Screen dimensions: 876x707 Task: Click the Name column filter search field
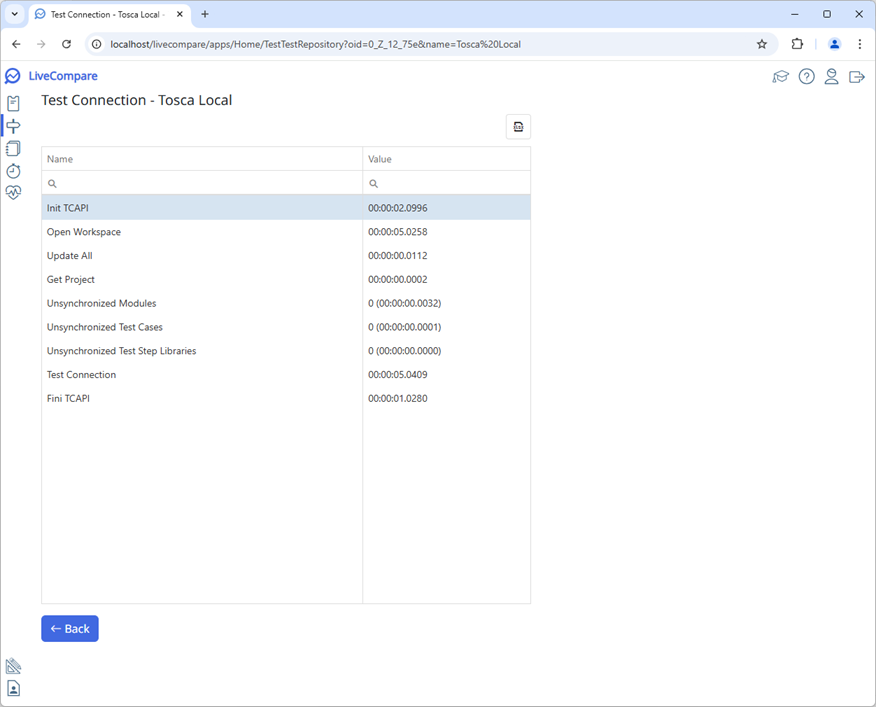coord(200,183)
